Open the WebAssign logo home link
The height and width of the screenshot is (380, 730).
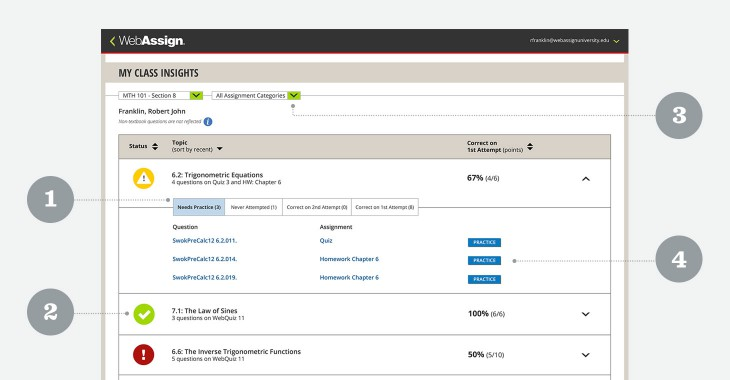151,41
